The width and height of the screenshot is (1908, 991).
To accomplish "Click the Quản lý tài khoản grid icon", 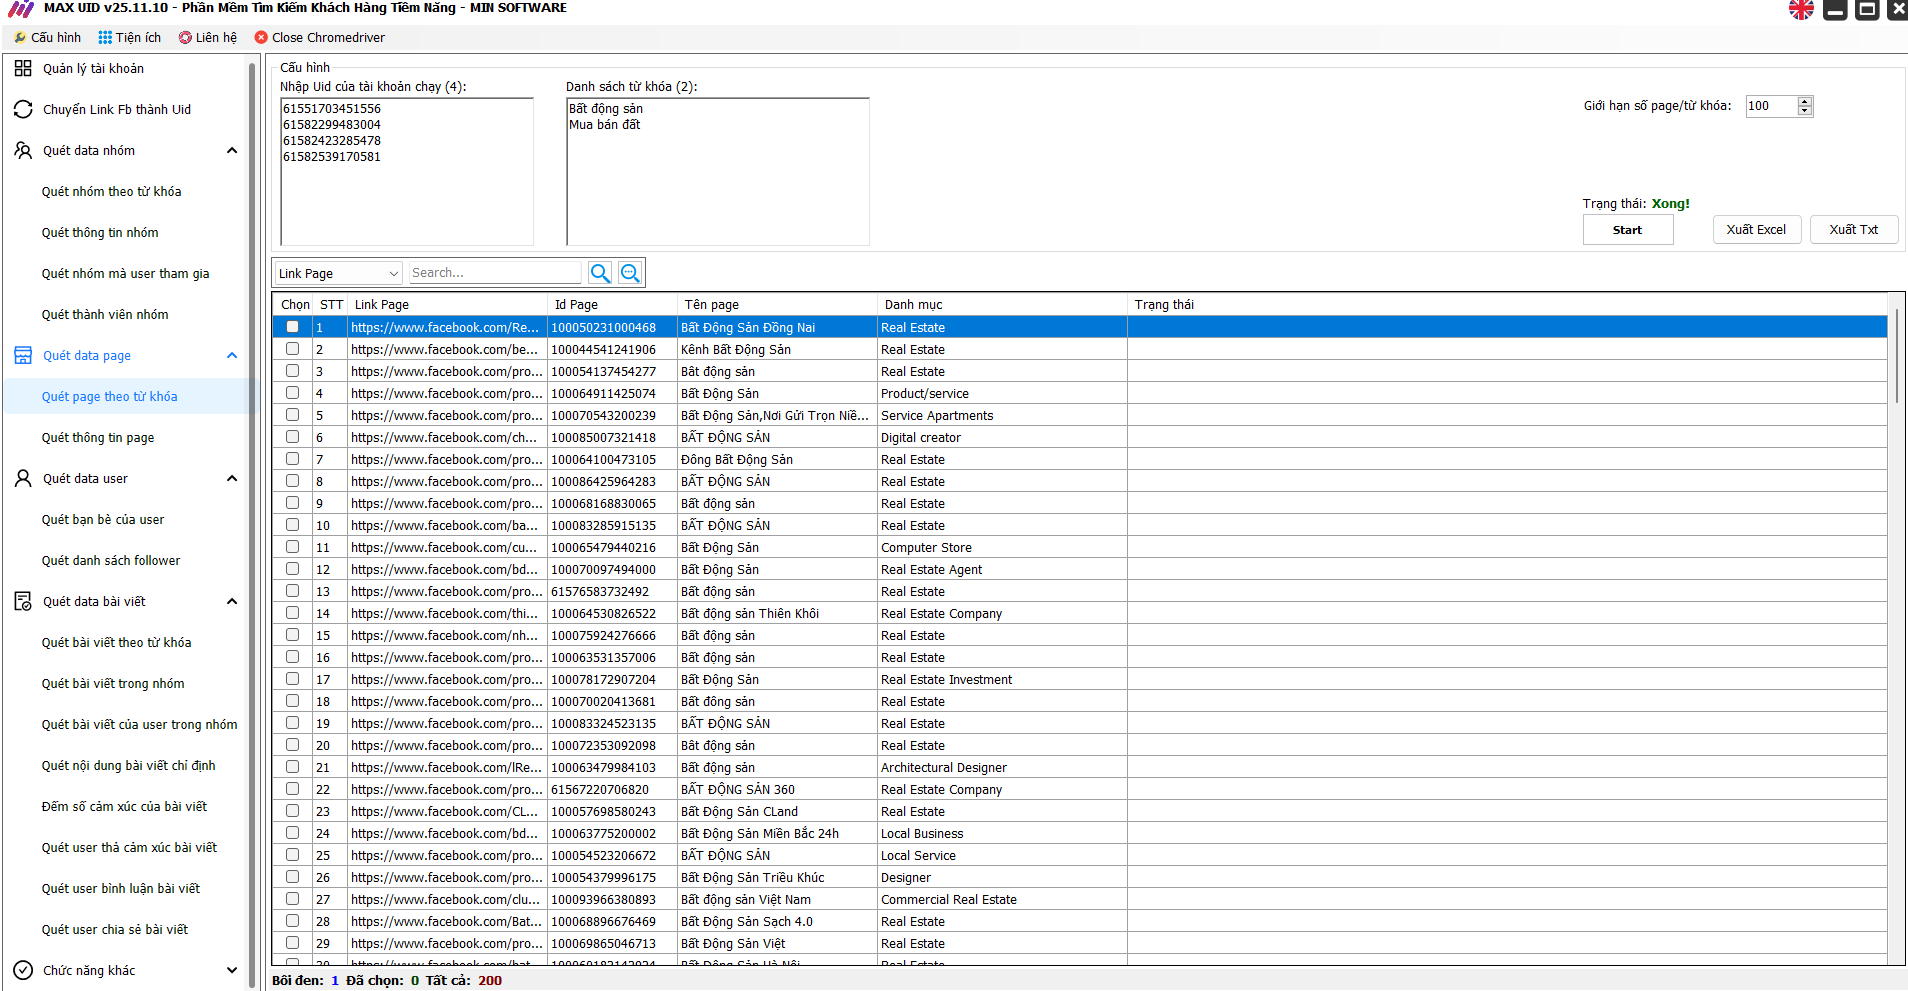I will [23, 68].
